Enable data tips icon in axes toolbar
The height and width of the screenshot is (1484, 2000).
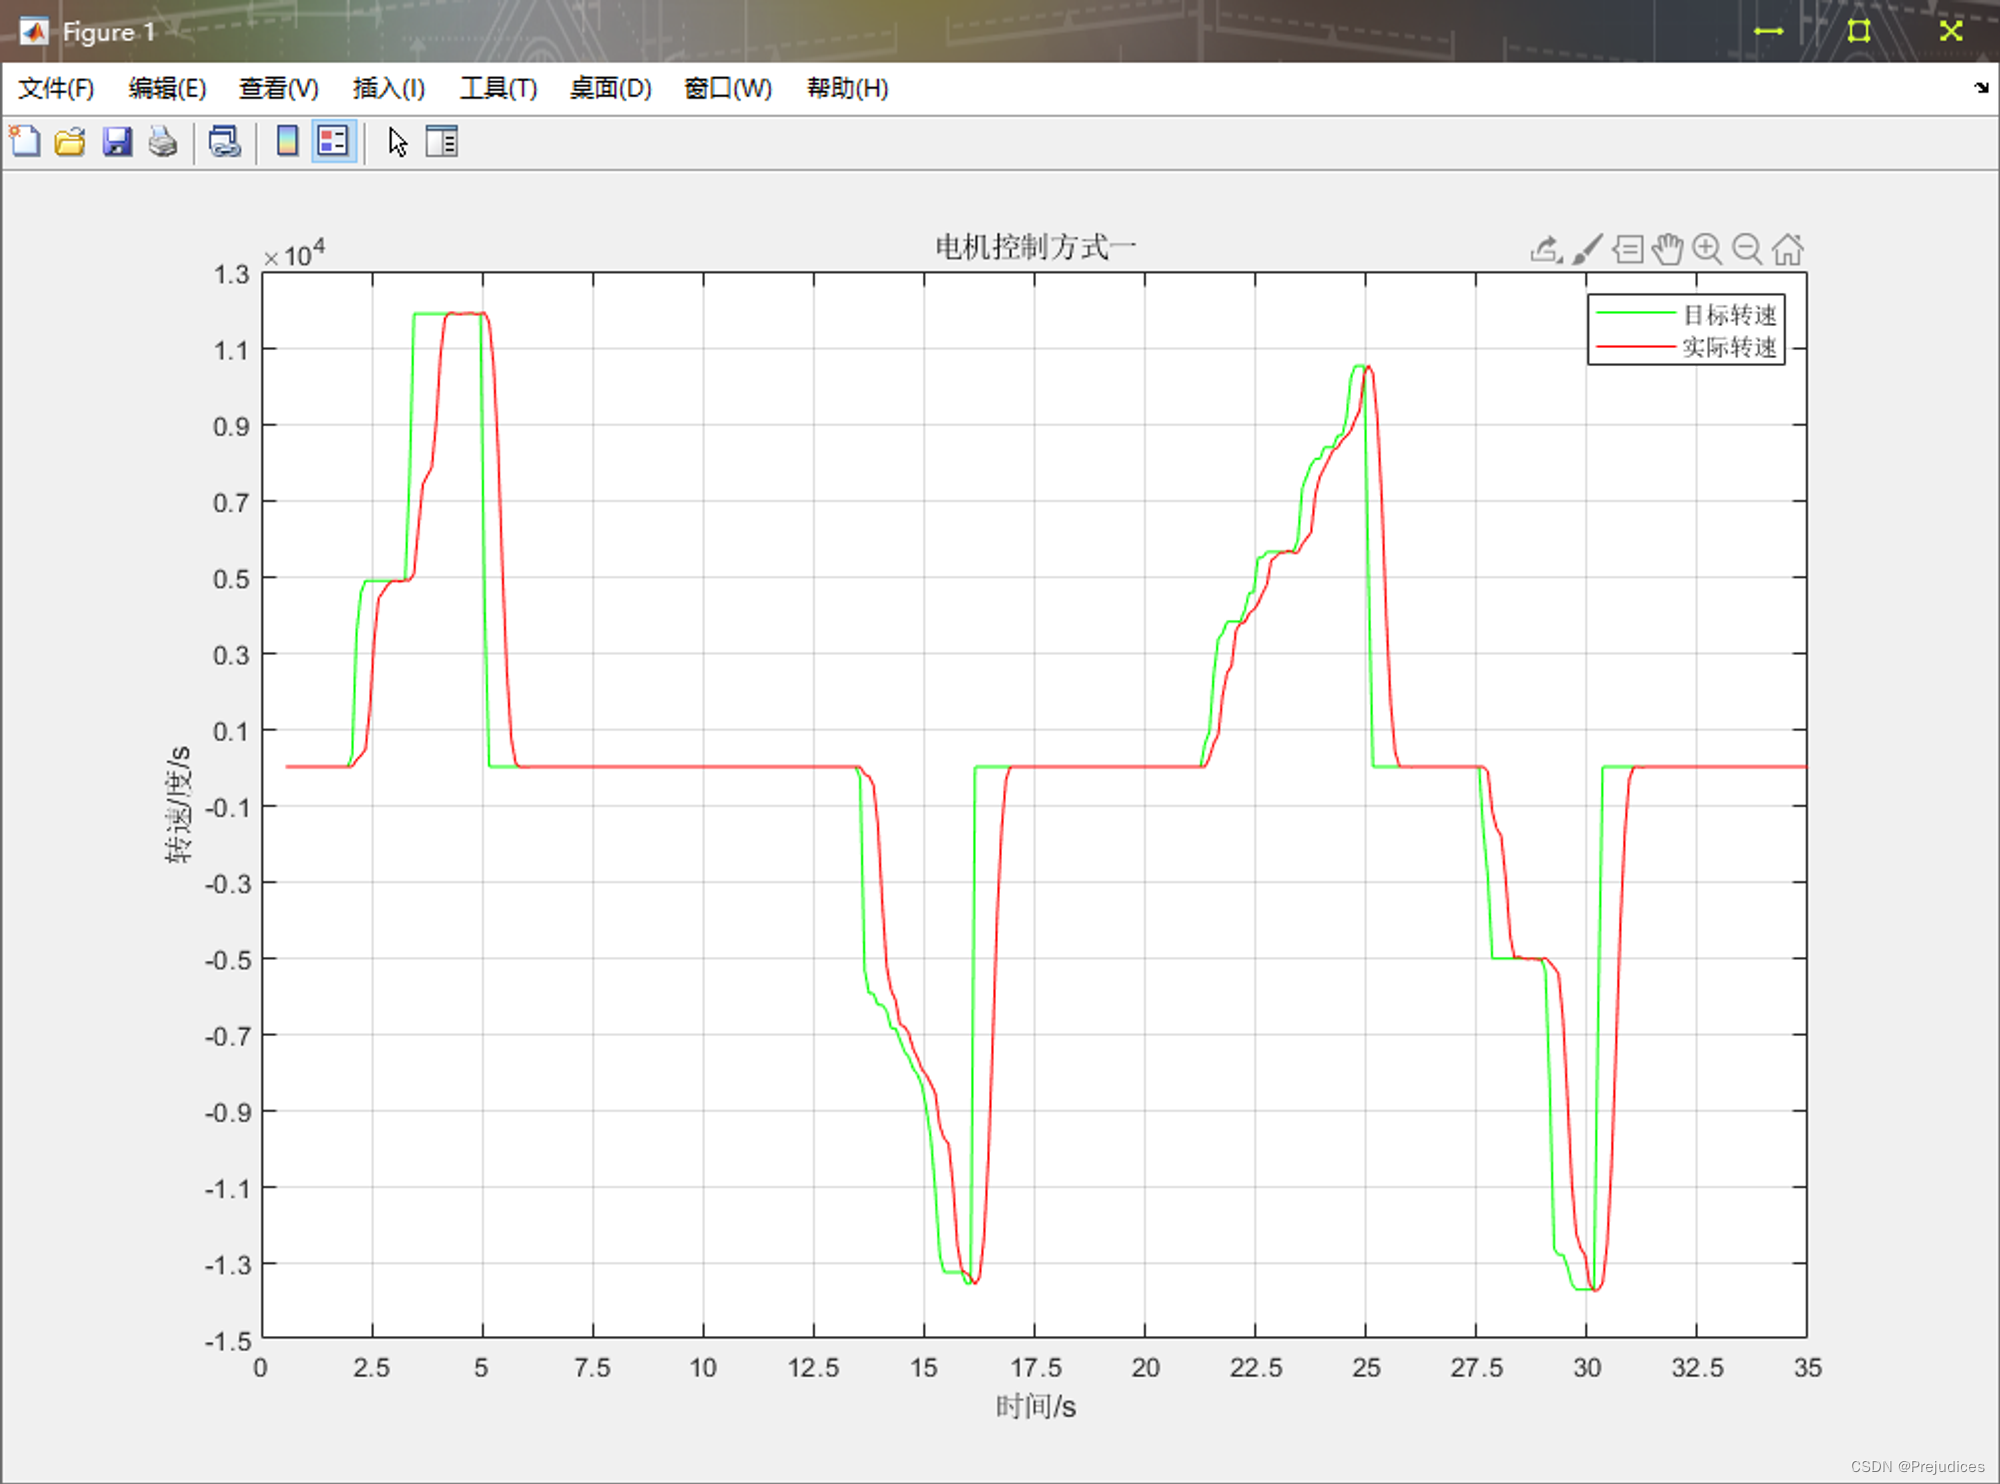pyautogui.click(x=1628, y=249)
